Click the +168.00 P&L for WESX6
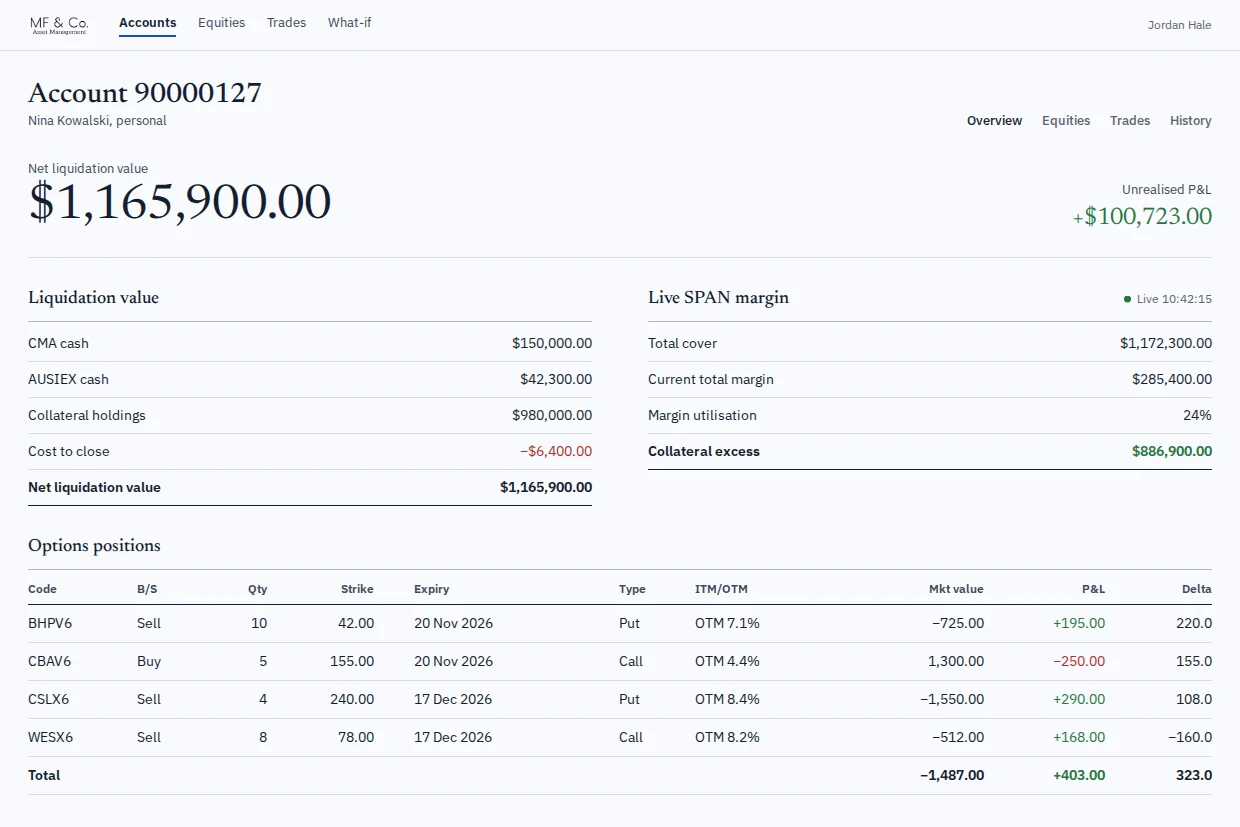The image size is (1240, 827). point(1079,737)
